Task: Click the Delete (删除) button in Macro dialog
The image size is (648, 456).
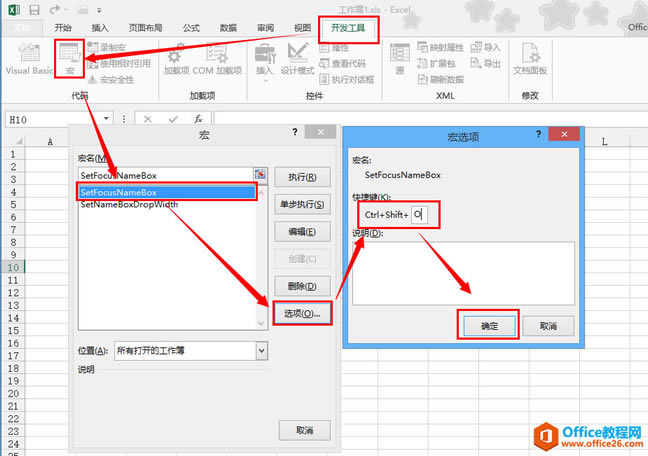Action: point(303,286)
